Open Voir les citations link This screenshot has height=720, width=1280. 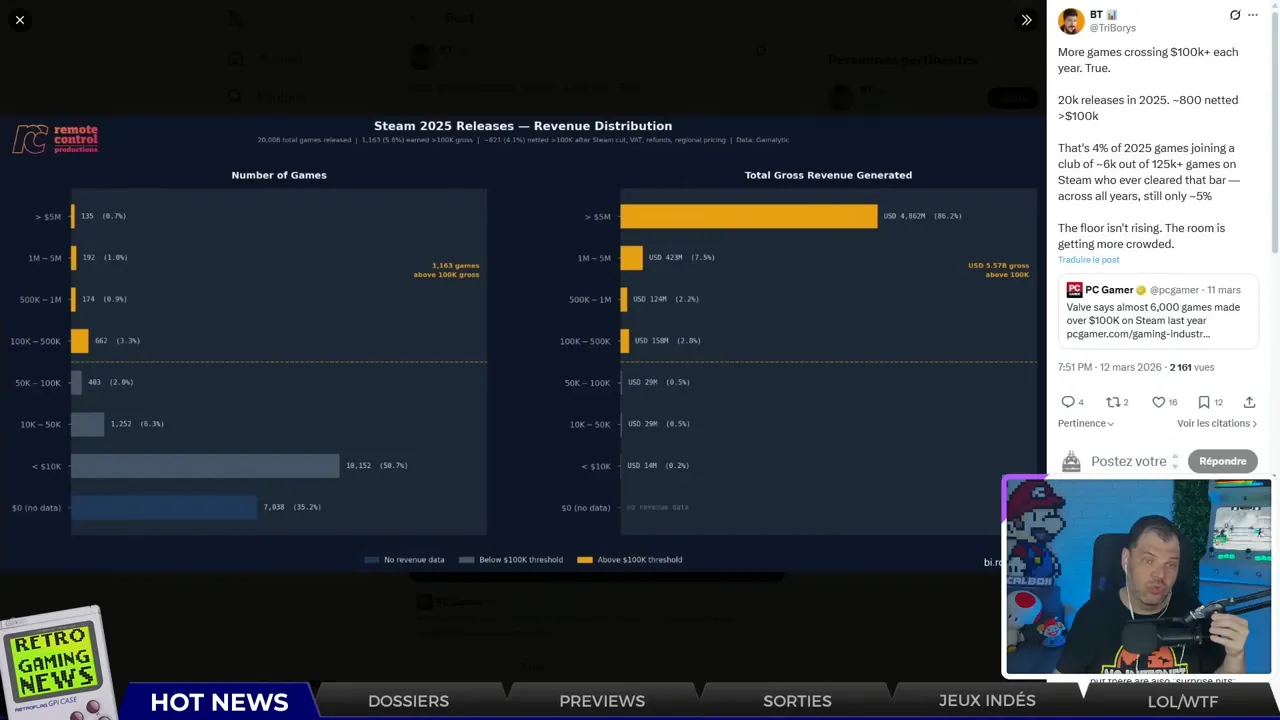coord(1216,424)
